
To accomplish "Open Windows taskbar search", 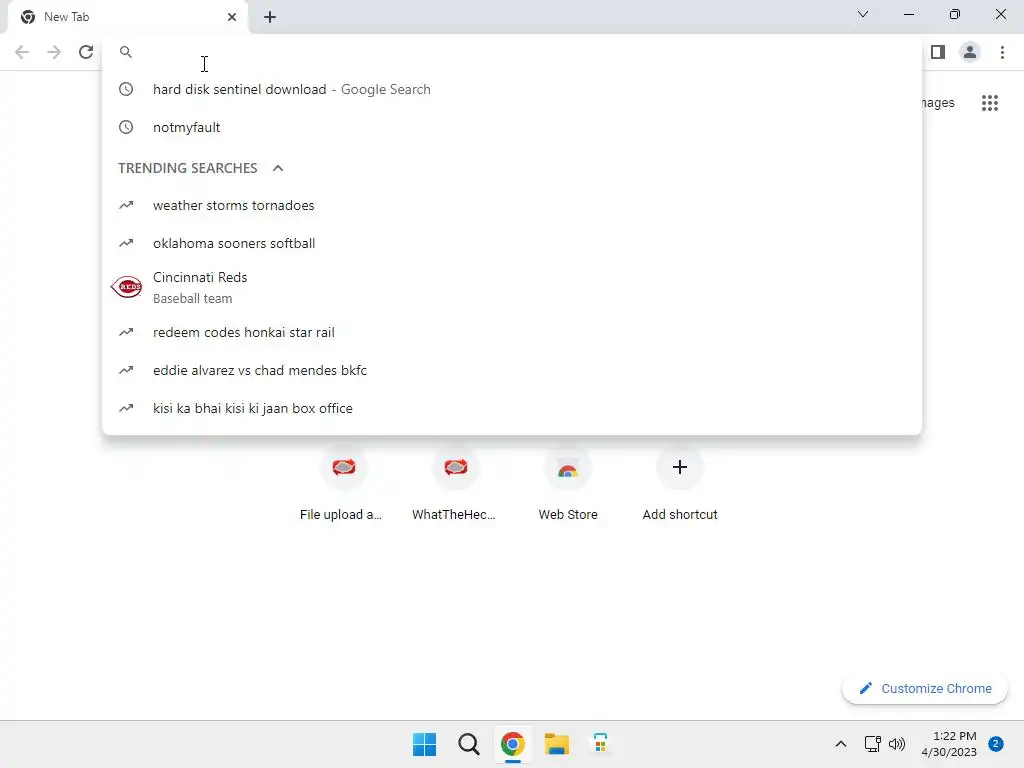I will pos(468,744).
